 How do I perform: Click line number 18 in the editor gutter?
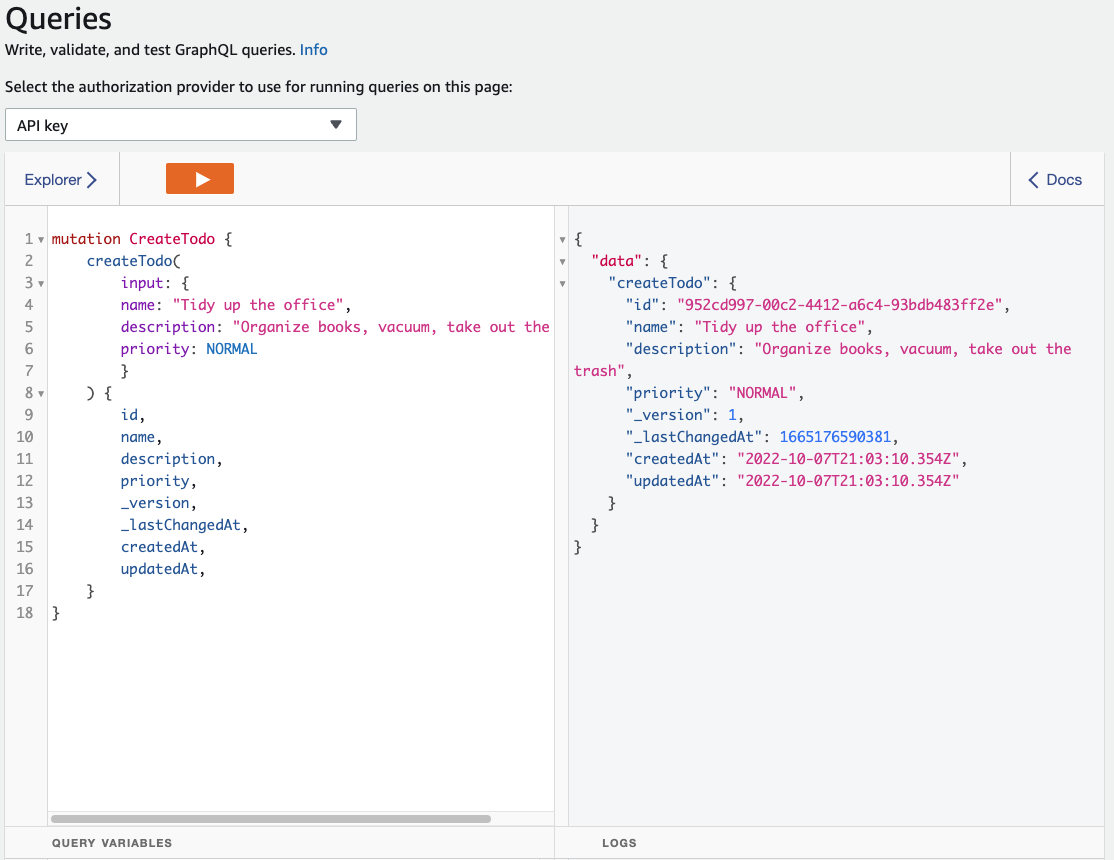(x=25, y=613)
